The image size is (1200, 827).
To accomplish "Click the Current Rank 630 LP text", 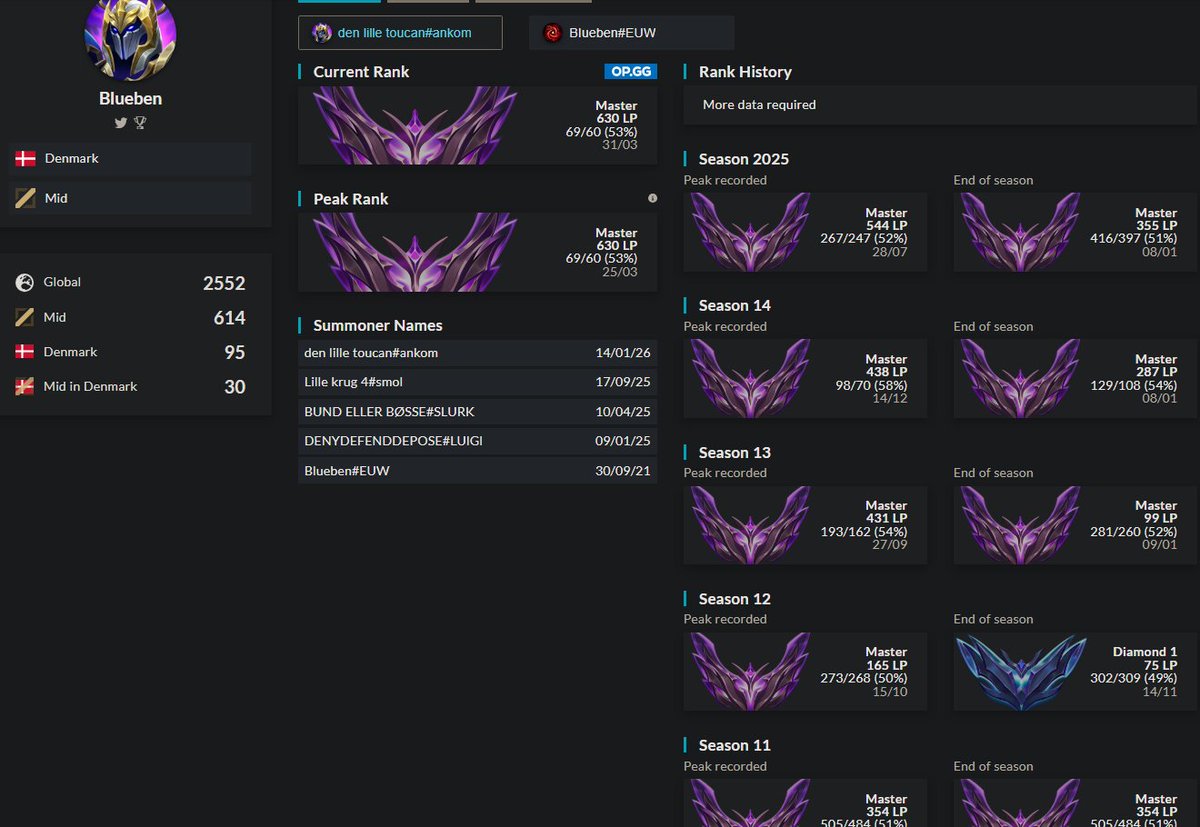I will (x=617, y=119).
